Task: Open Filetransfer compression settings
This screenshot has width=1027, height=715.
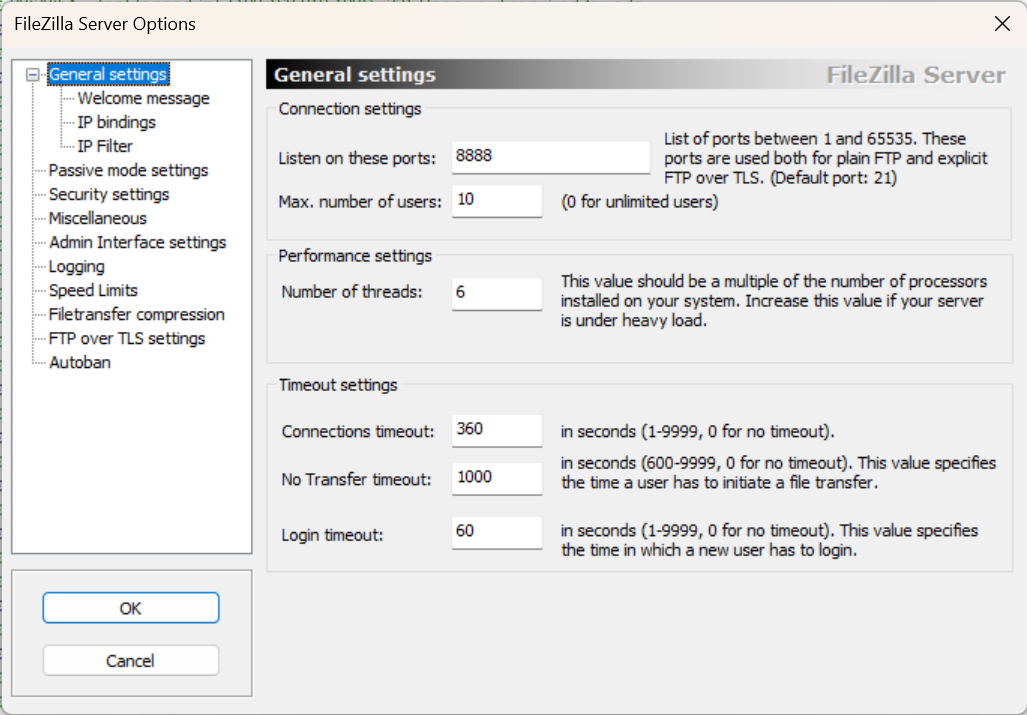Action: pyautogui.click(x=136, y=314)
